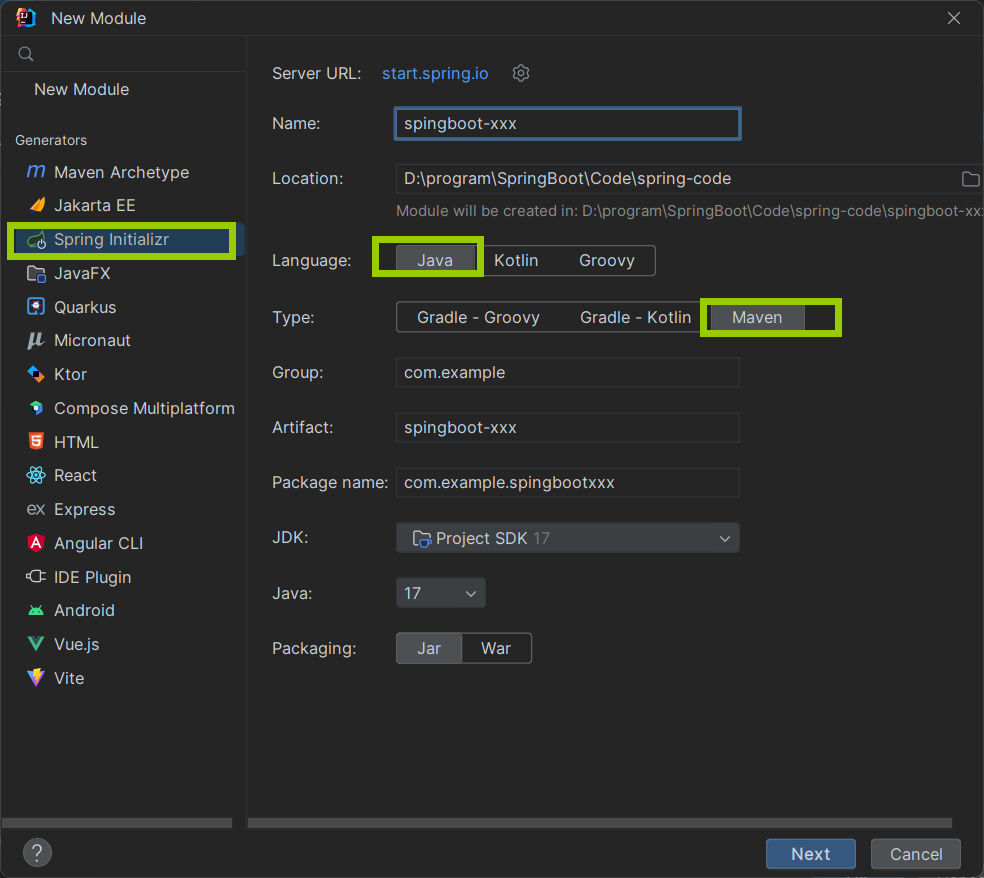
Task: Click the Package name field
Action: tap(567, 483)
